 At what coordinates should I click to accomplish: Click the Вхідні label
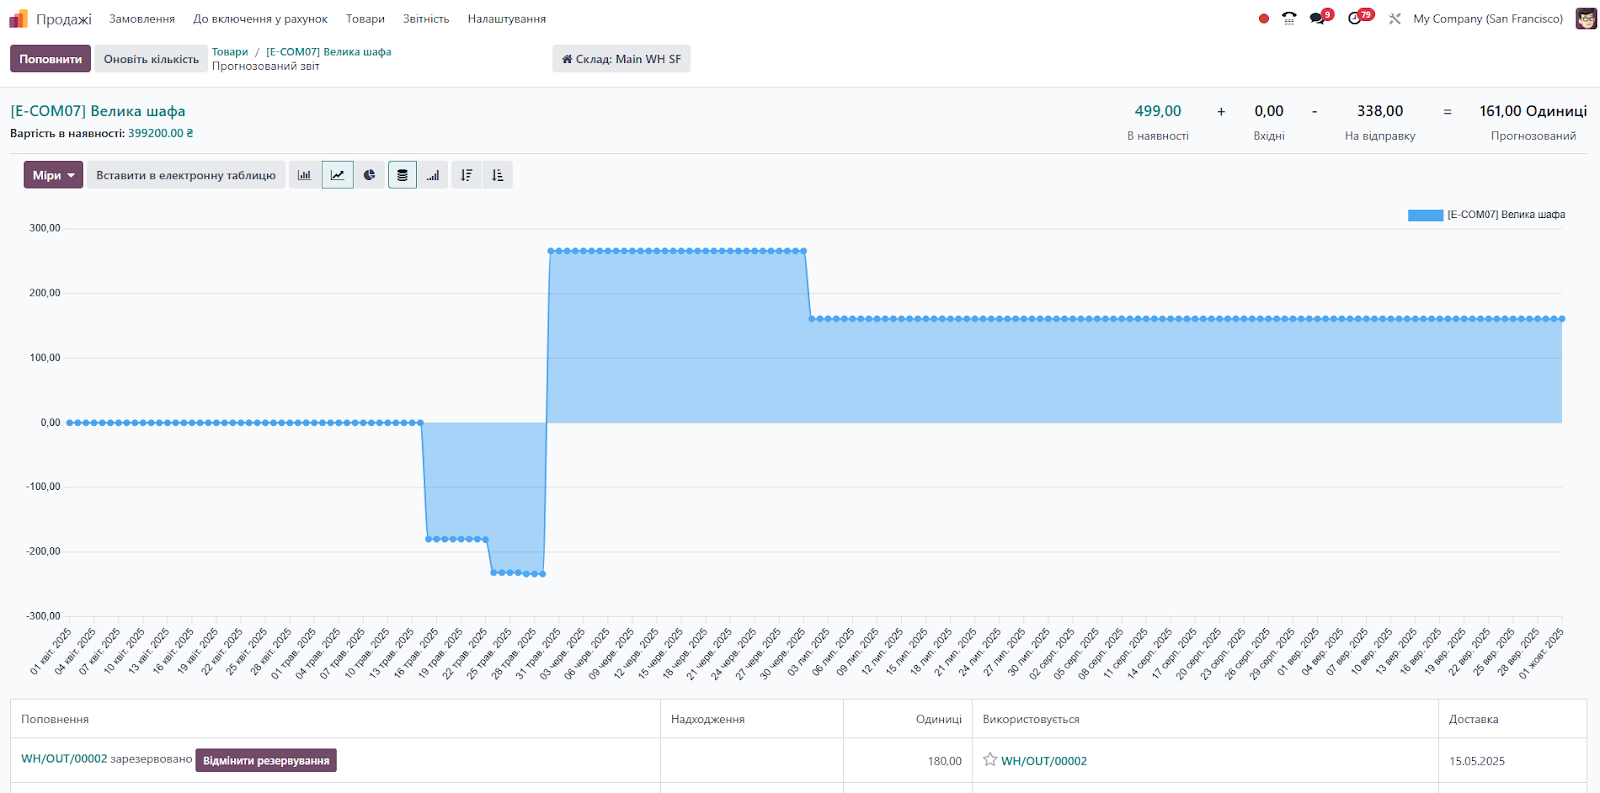pyautogui.click(x=1269, y=136)
